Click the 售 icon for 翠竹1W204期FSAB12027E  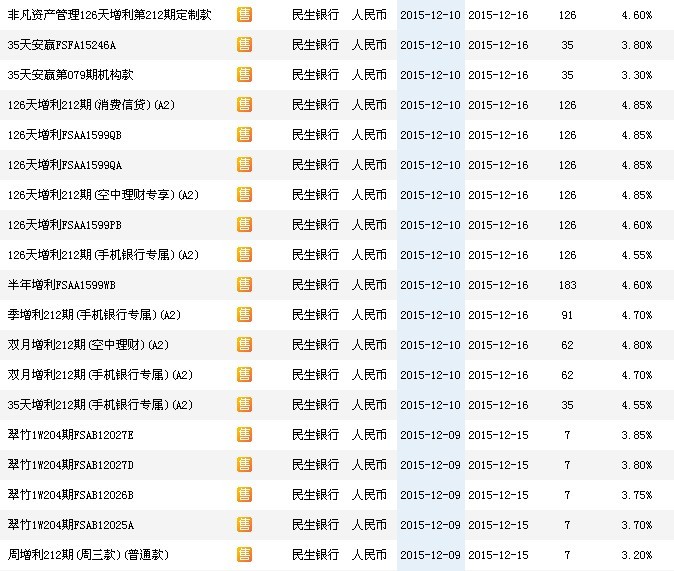(x=244, y=435)
